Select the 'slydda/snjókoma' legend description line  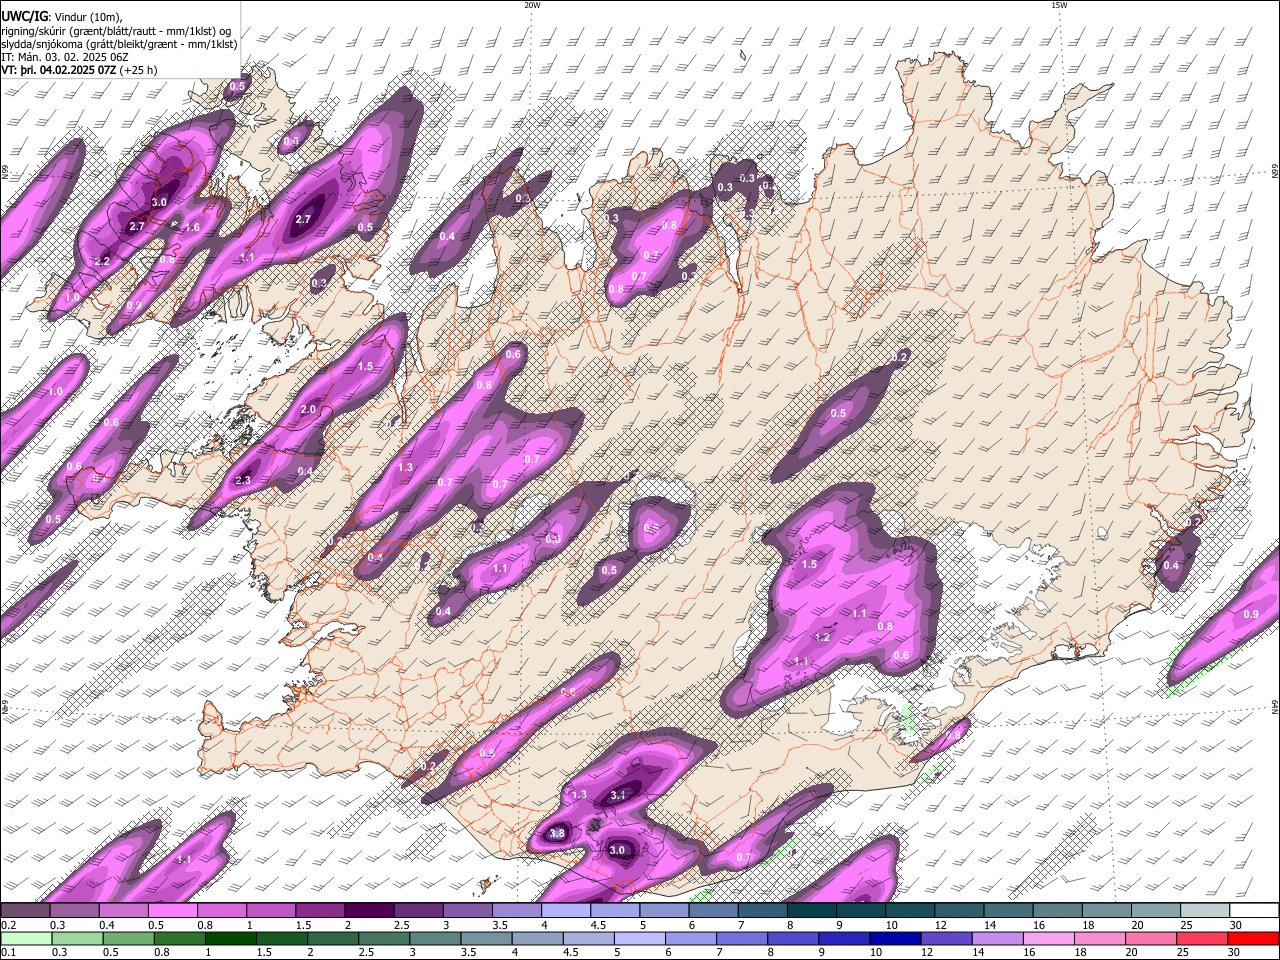[119, 44]
